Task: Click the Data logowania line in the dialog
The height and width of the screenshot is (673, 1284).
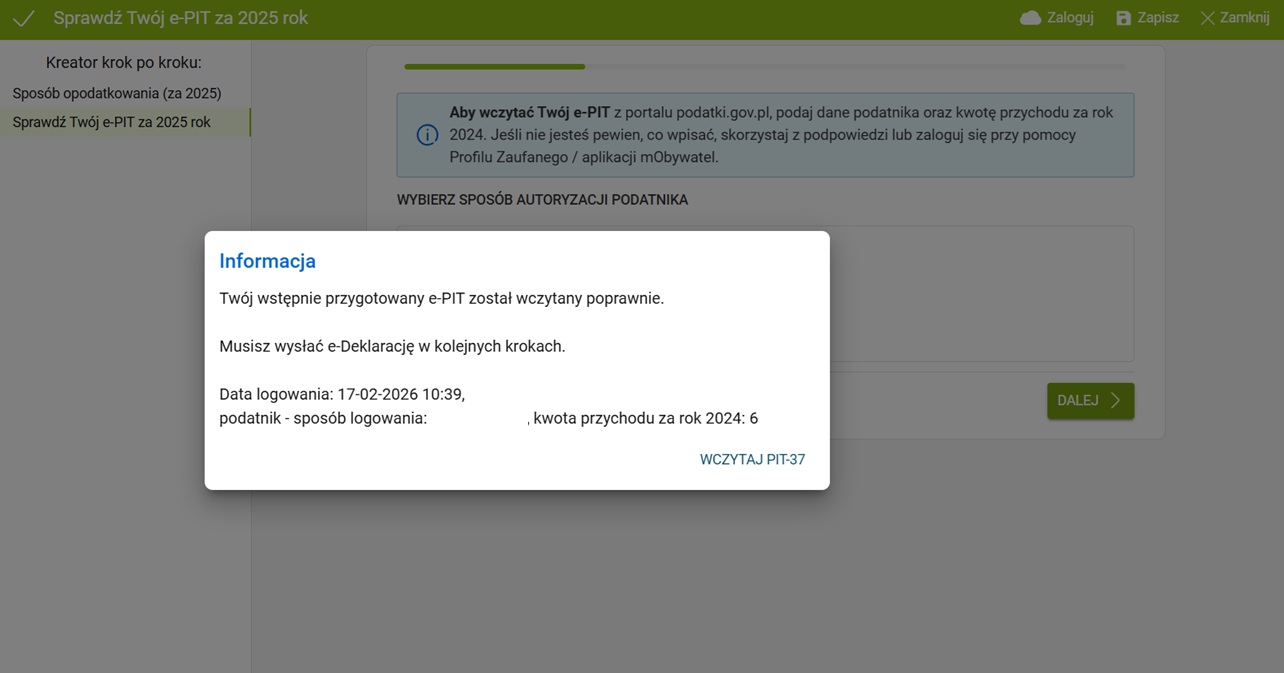Action: tap(342, 394)
